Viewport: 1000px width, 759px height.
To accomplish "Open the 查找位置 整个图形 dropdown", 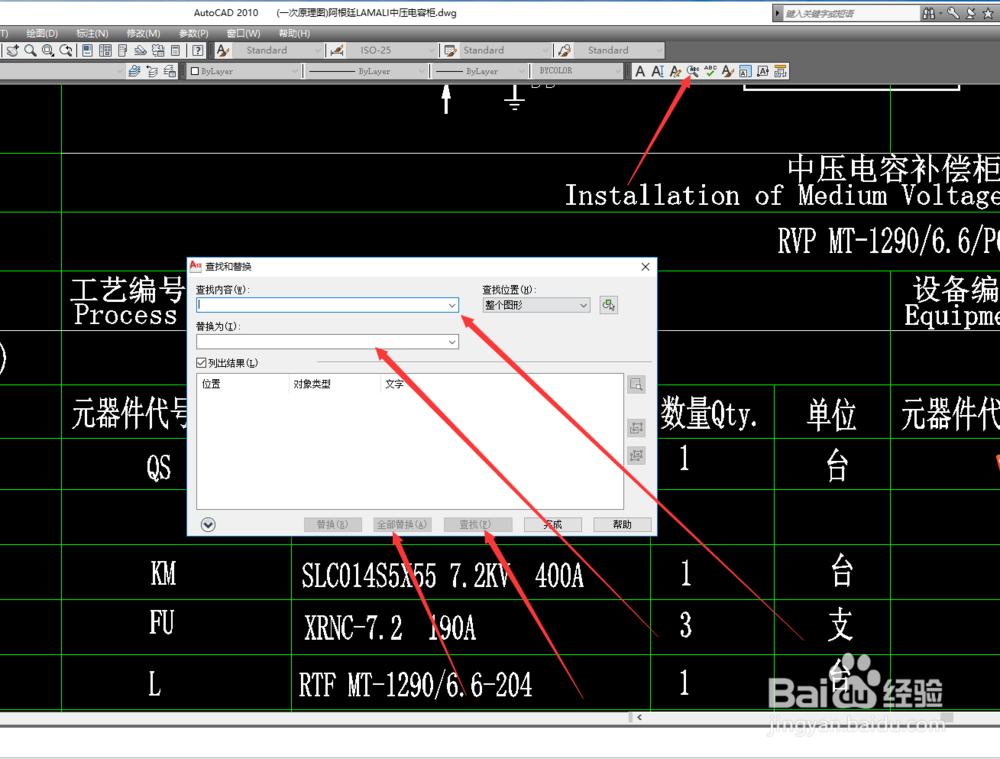I will (536, 306).
